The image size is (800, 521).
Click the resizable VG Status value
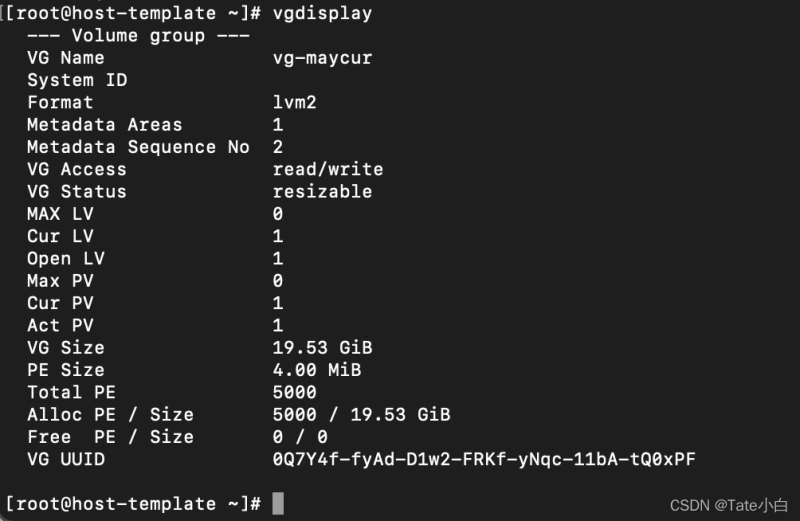point(322,191)
